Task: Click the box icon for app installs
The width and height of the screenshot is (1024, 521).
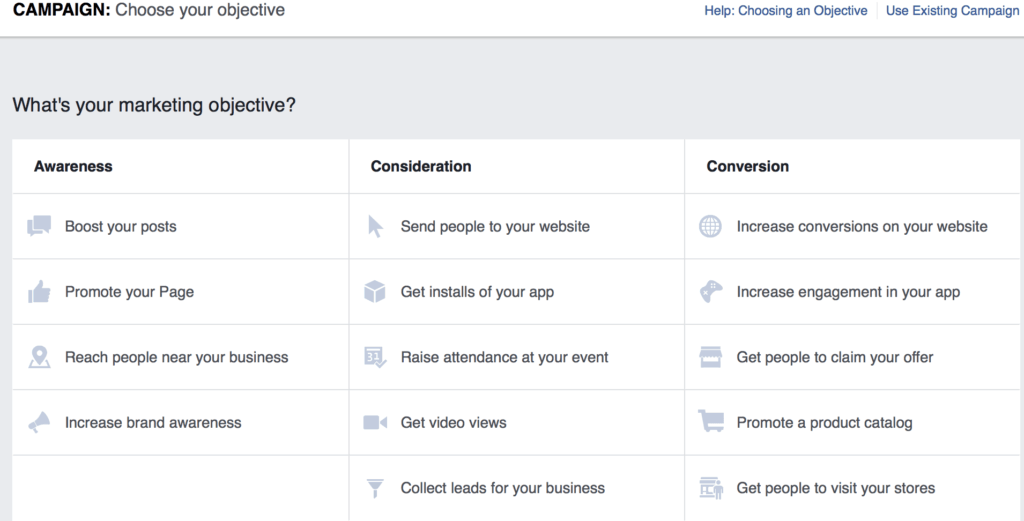Action: (x=375, y=292)
